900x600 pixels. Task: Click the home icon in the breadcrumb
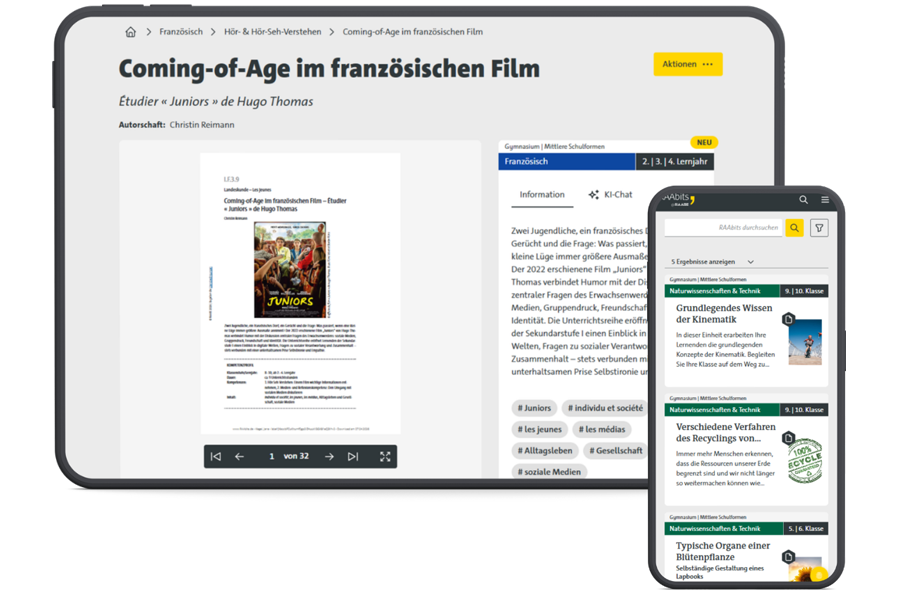pyautogui.click(x=130, y=32)
